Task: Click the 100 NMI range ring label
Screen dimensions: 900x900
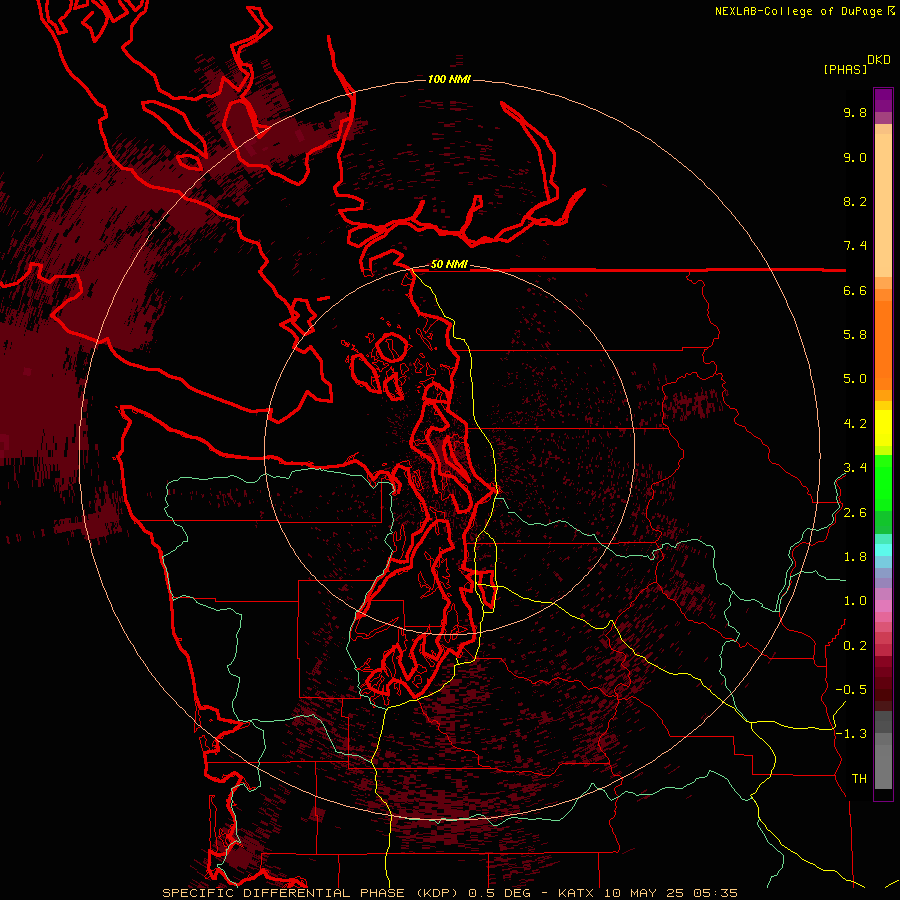Action: point(449,79)
